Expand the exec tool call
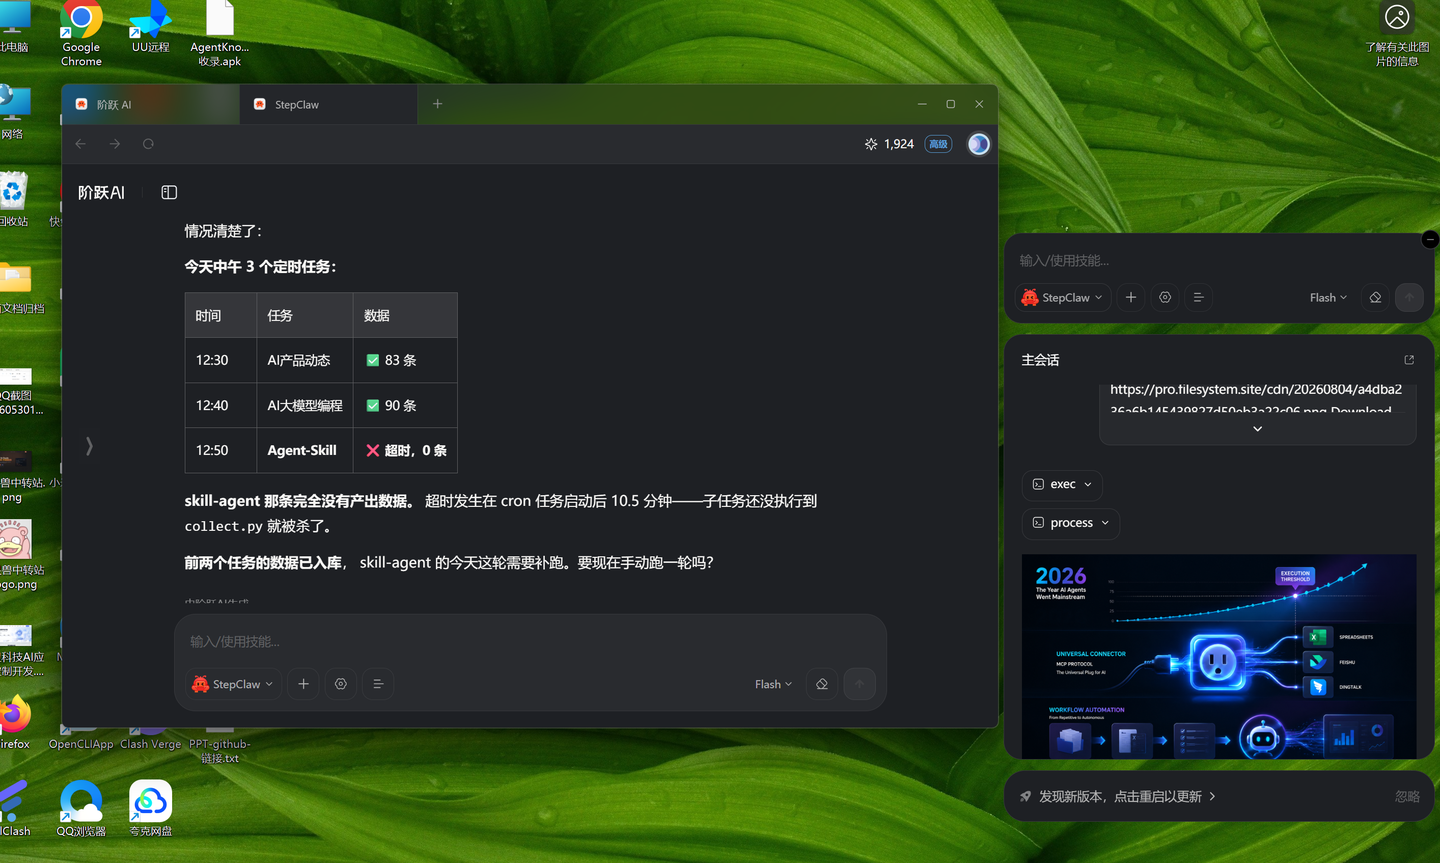 (1062, 484)
